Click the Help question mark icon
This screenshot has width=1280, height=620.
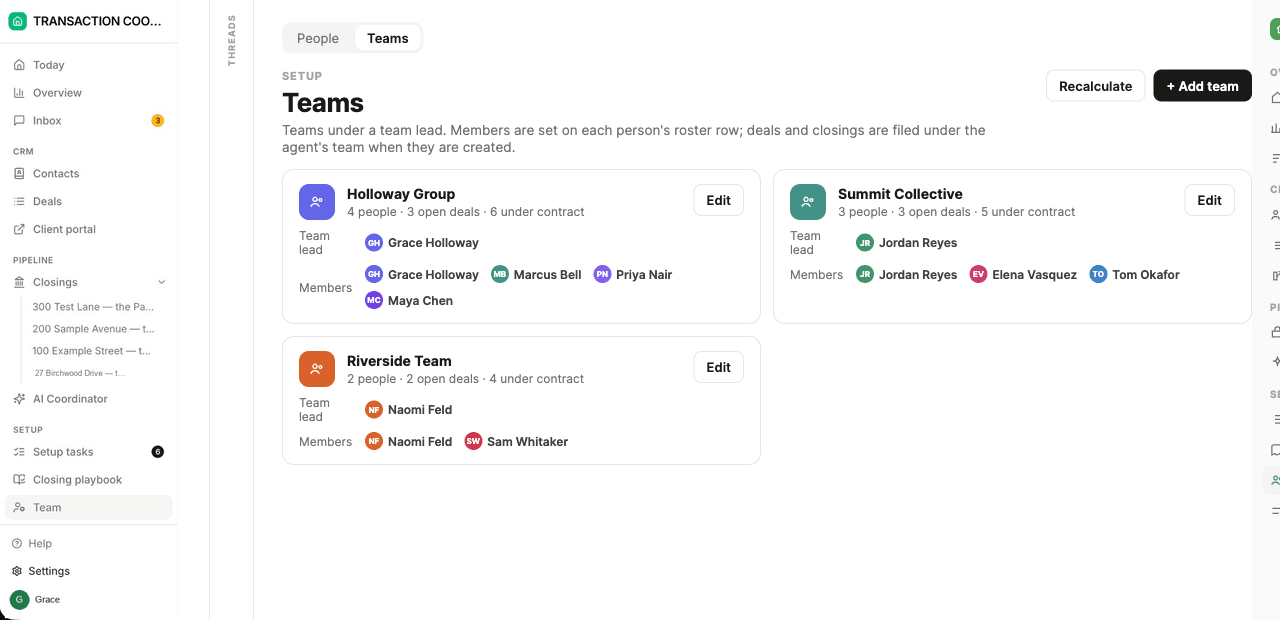[16, 544]
